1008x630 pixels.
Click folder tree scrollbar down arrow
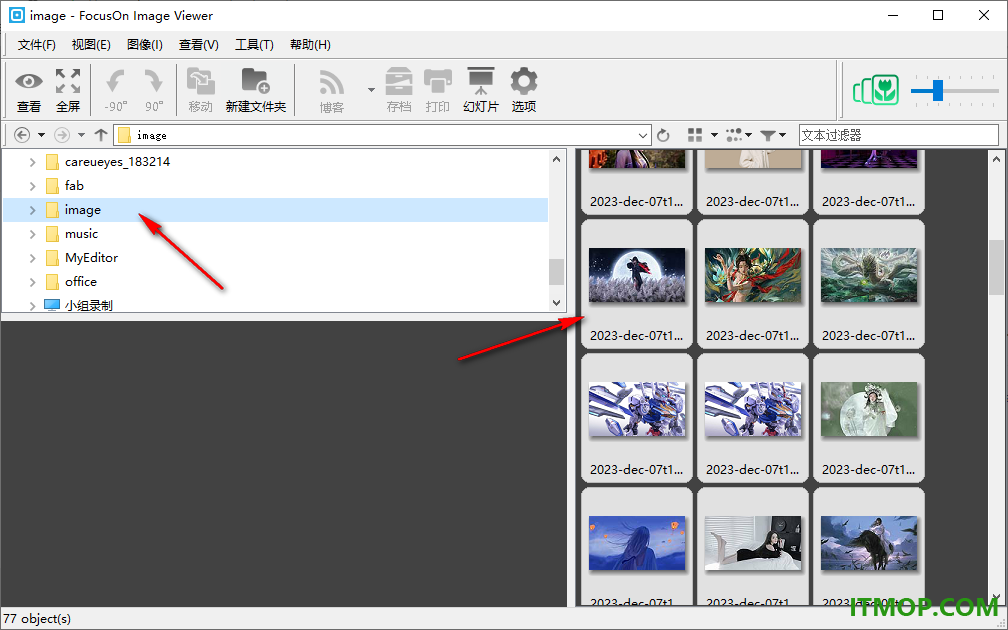[x=557, y=303]
